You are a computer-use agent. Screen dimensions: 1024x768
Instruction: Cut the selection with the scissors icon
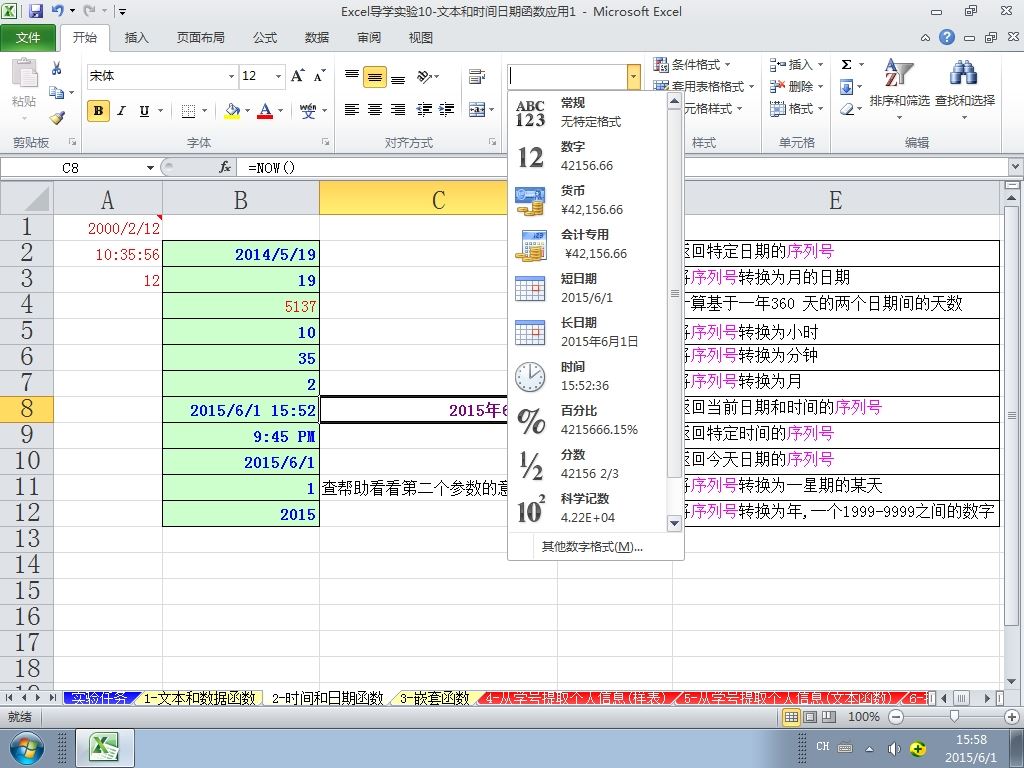coord(56,68)
